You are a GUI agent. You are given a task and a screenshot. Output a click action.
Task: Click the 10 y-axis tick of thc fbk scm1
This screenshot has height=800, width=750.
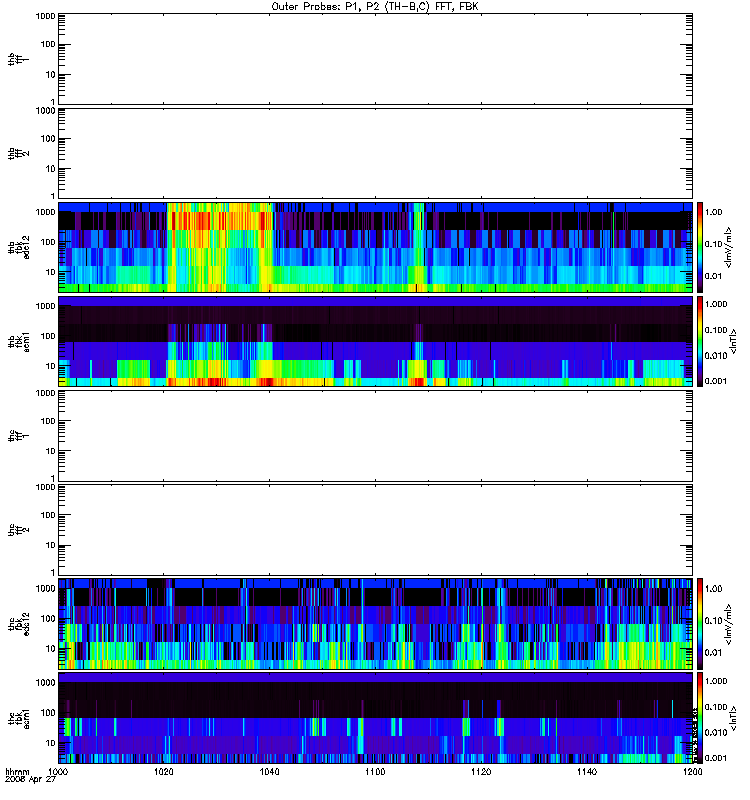(x=51, y=743)
